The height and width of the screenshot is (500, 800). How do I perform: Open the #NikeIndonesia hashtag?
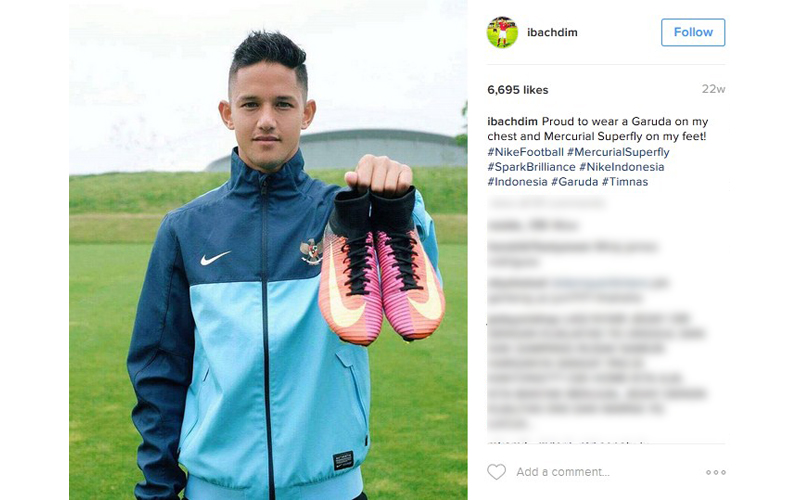click(621, 167)
